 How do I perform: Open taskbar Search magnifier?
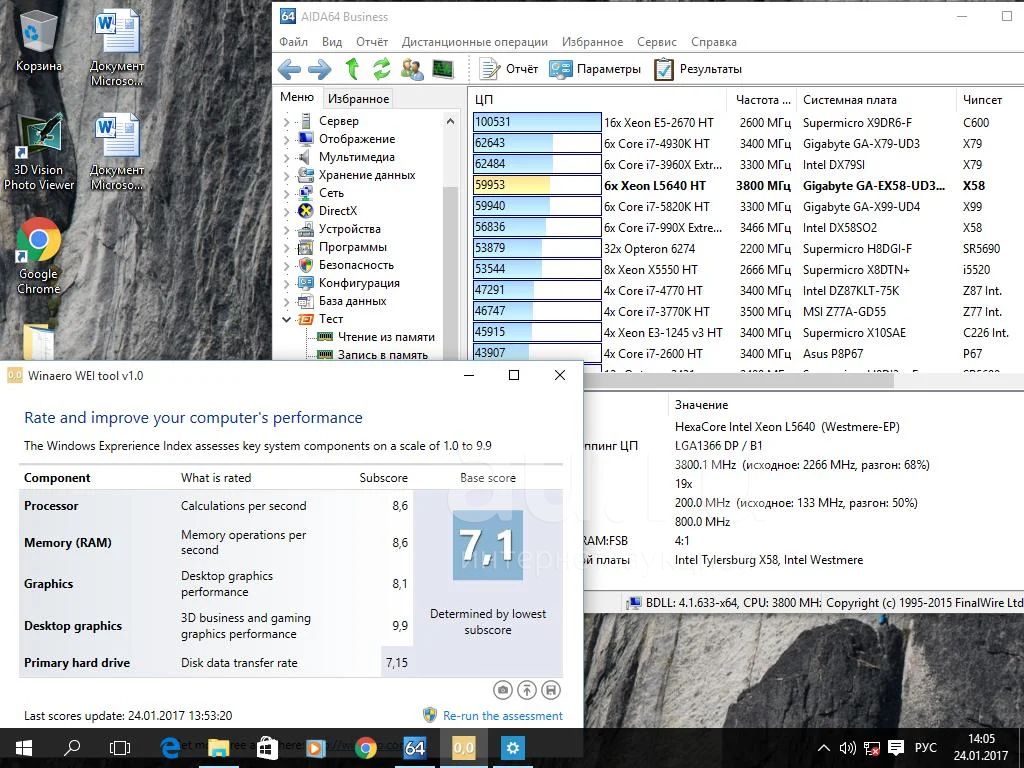click(x=72, y=748)
